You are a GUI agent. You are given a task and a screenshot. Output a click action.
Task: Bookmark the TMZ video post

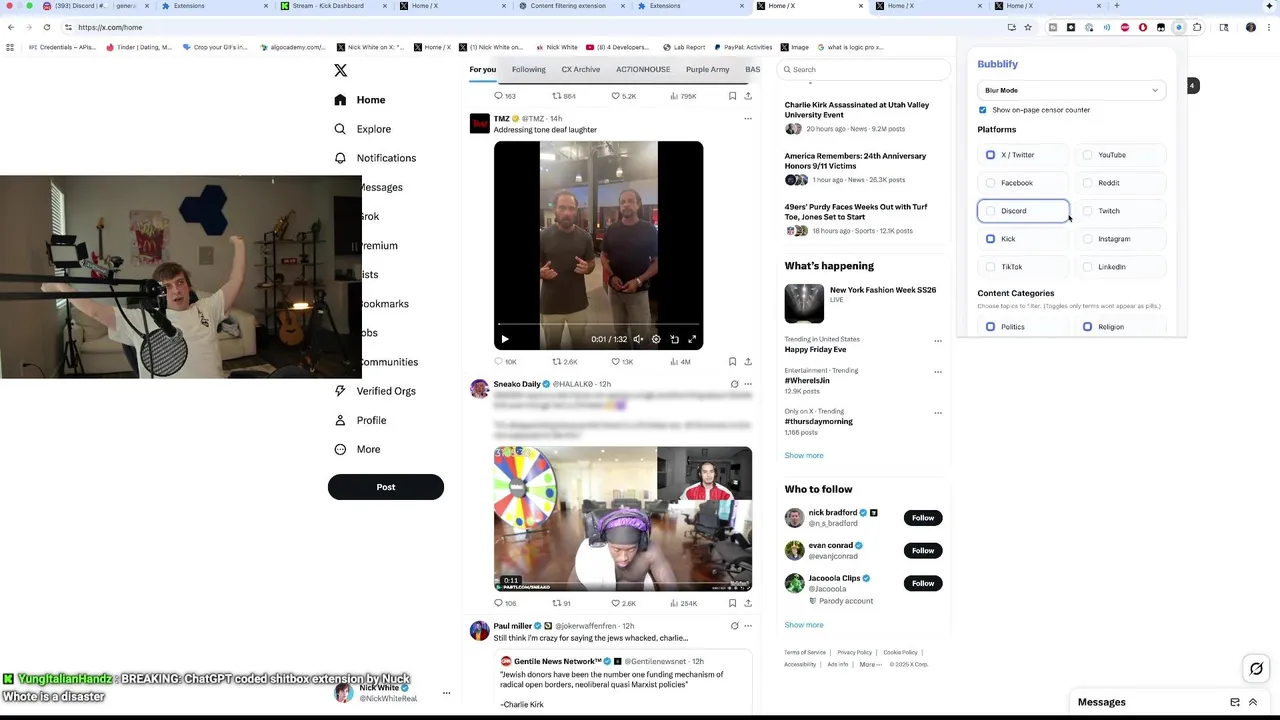pyautogui.click(x=732, y=362)
